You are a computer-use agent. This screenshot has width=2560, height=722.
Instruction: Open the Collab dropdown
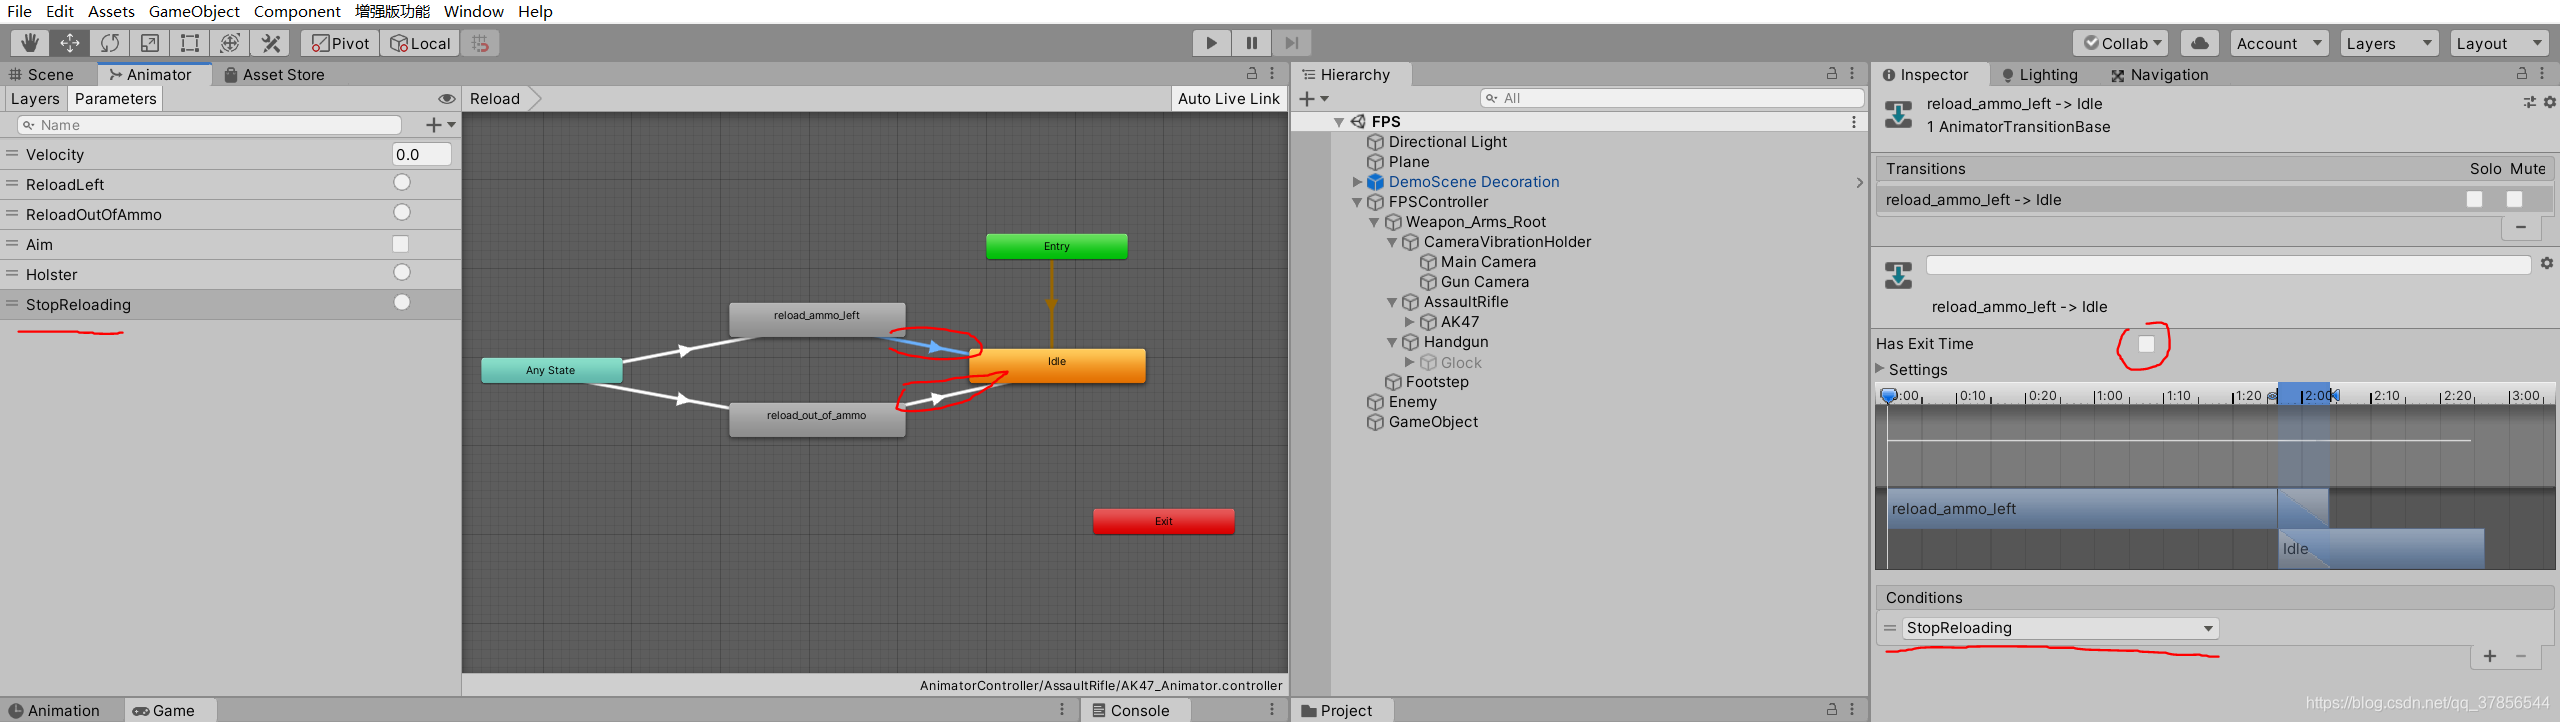pos(2120,43)
